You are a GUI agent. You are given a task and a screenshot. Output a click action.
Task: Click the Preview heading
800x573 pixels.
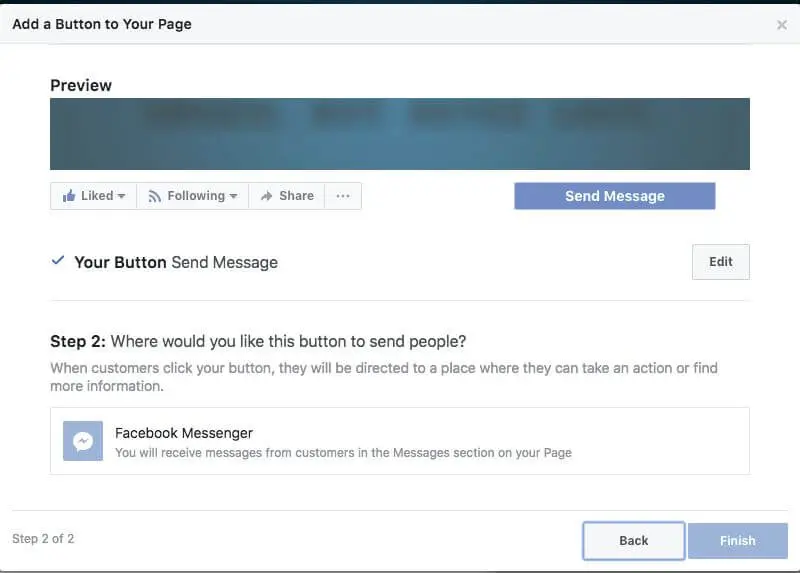pyautogui.click(x=81, y=85)
